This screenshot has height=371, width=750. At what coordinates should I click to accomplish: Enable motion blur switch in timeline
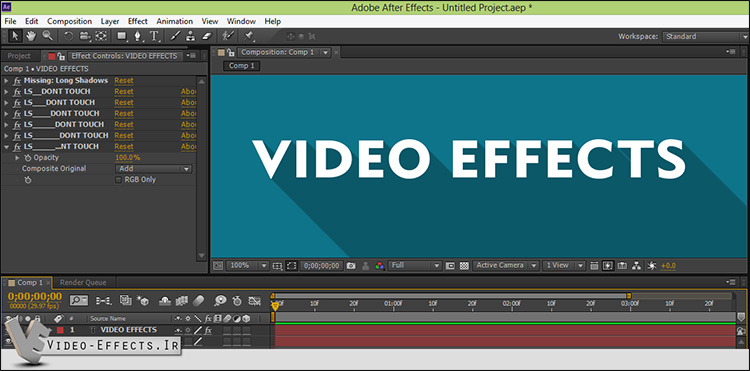tap(199, 301)
